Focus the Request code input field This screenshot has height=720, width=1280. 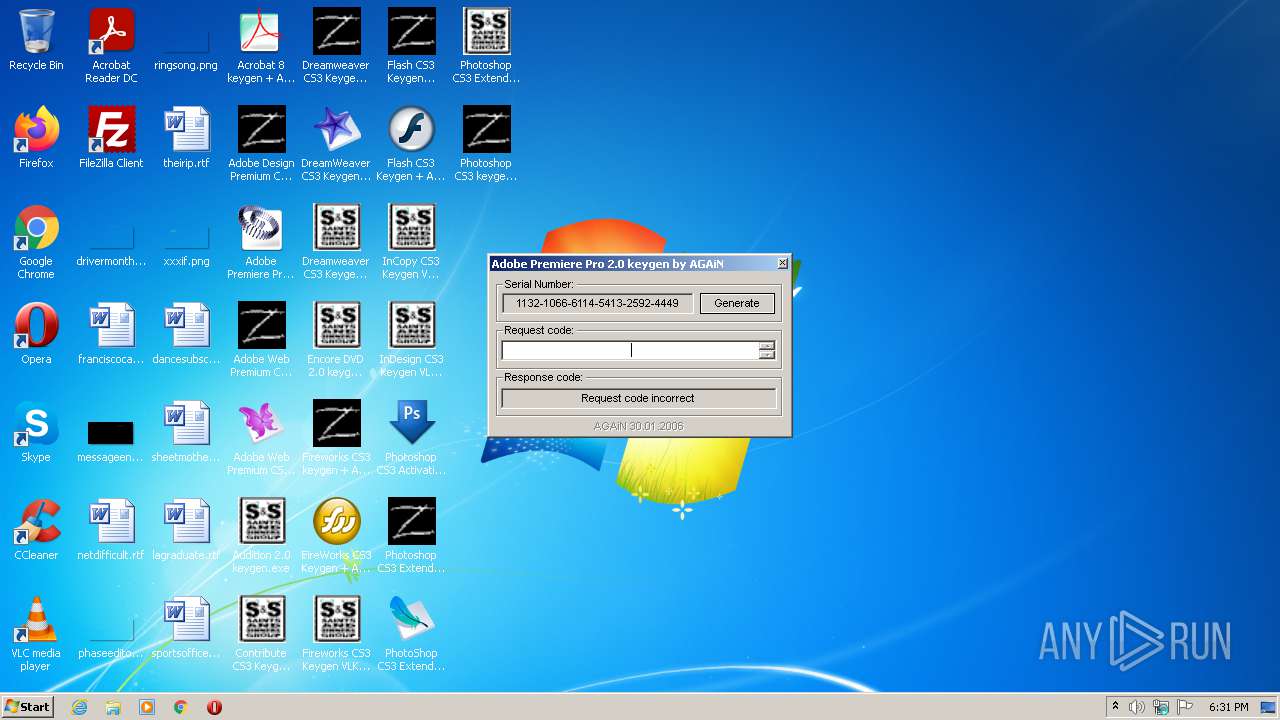[630, 350]
